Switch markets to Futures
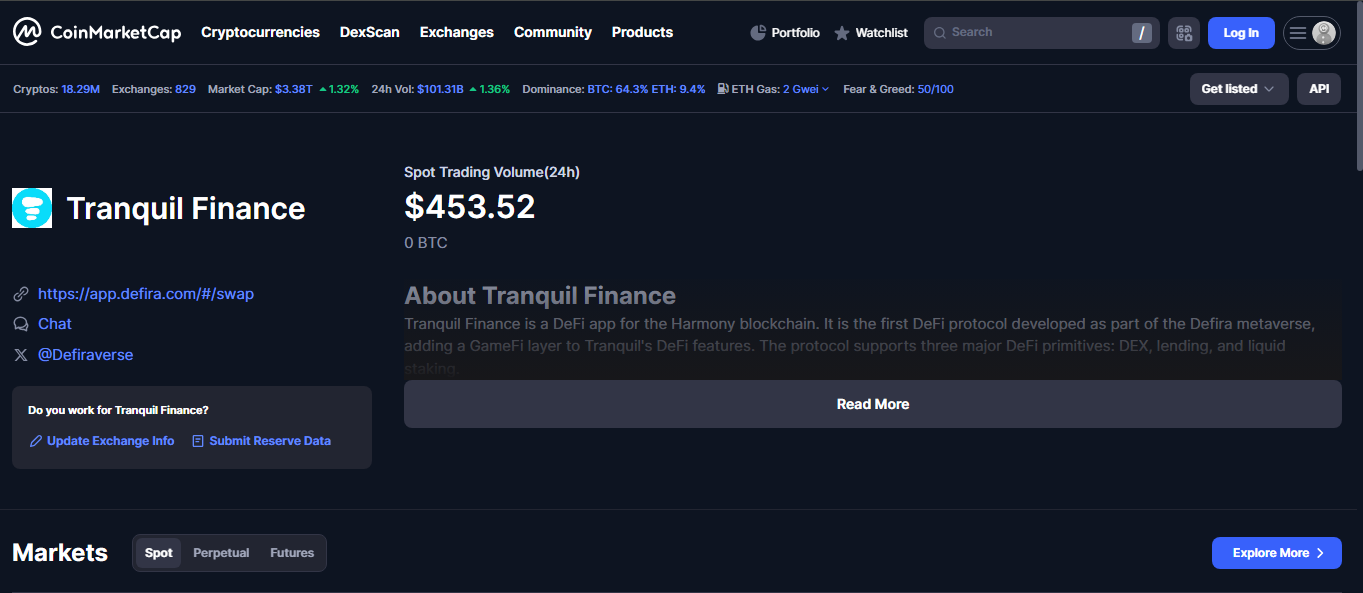This screenshot has height=593, width=1363. click(x=292, y=553)
